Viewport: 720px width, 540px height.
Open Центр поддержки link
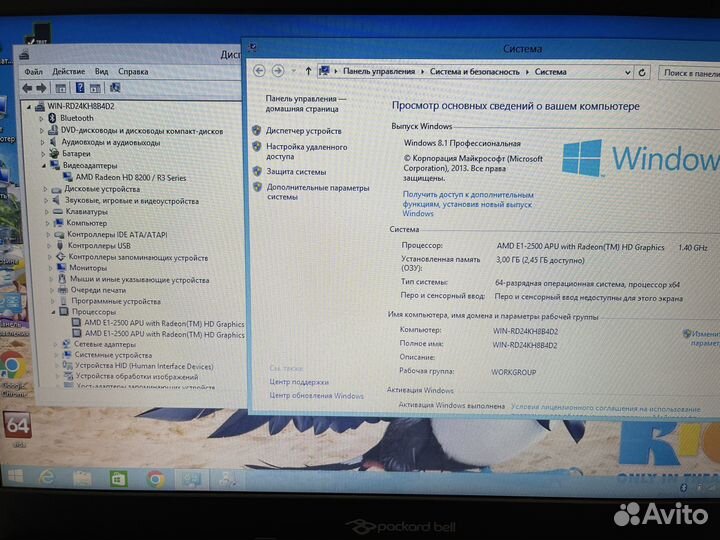click(299, 382)
